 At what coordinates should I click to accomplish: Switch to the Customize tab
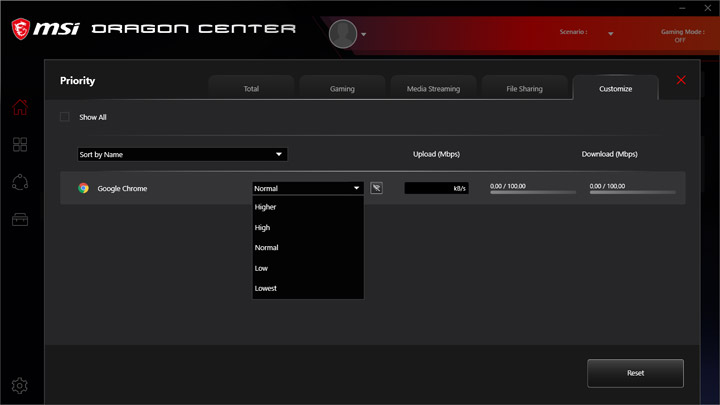click(x=615, y=88)
